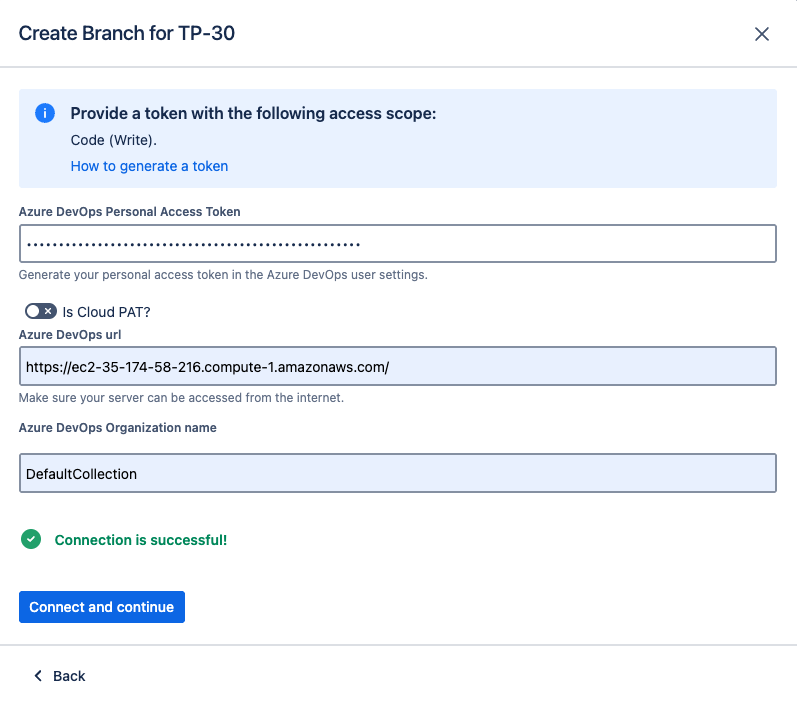Focus the Personal Access Token field
Viewport: 797px width, 702px height.
pos(397,244)
